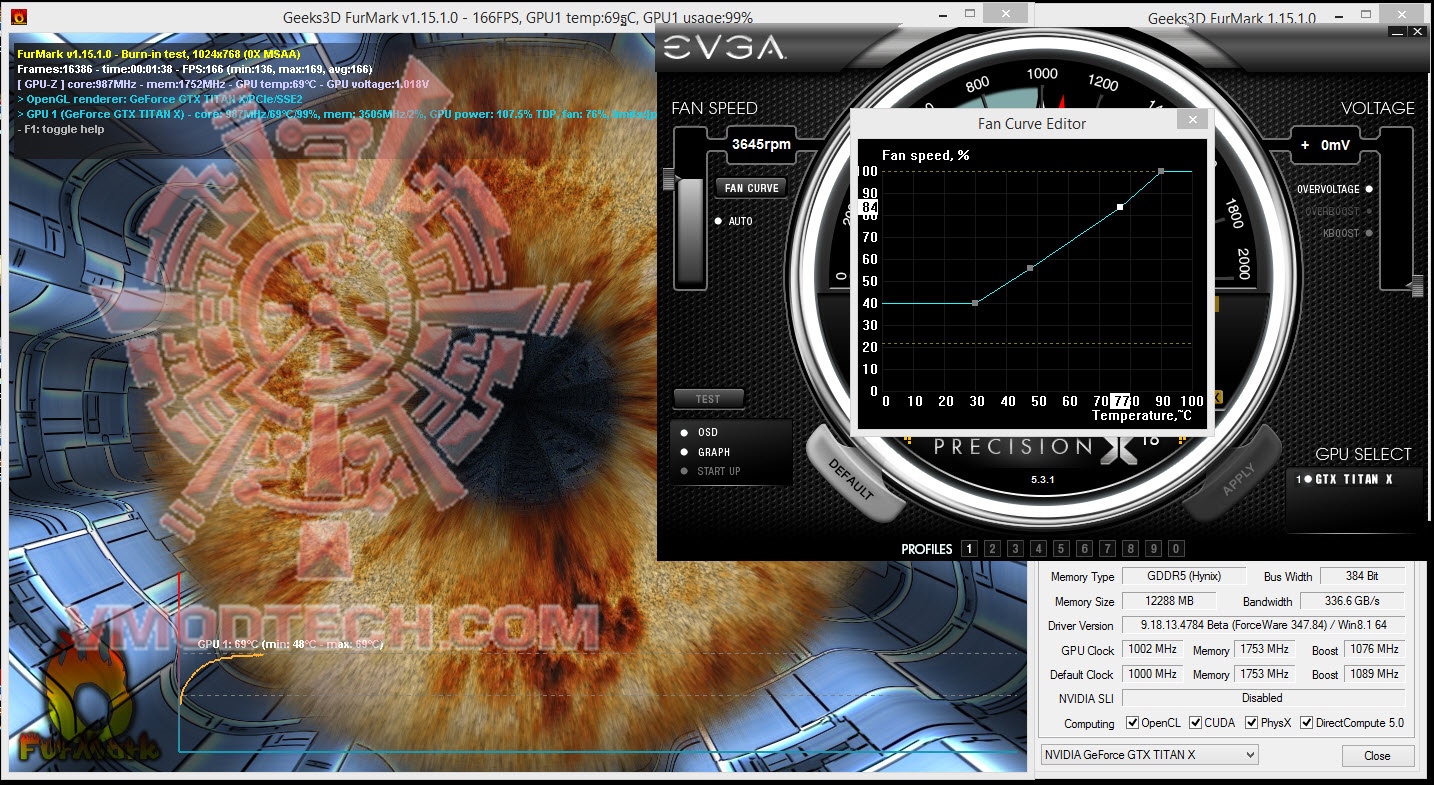Switch to profile 3
The image size is (1434, 785).
(x=1015, y=548)
